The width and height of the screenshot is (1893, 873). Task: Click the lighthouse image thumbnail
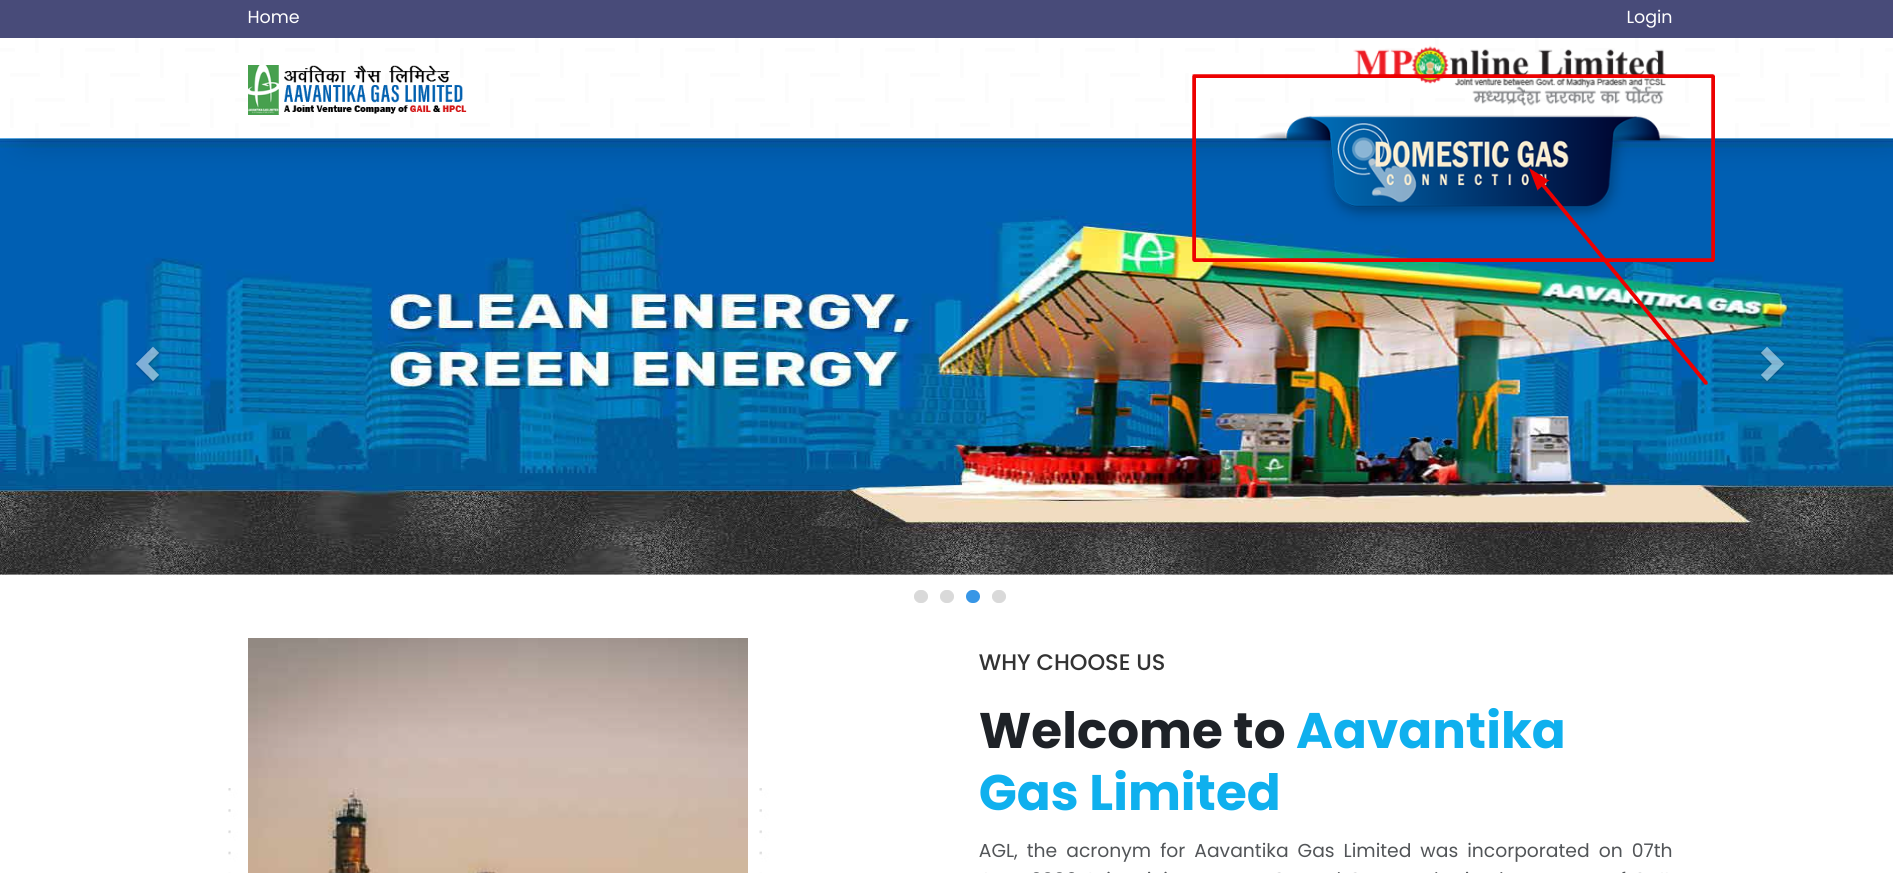click(498, 755)
